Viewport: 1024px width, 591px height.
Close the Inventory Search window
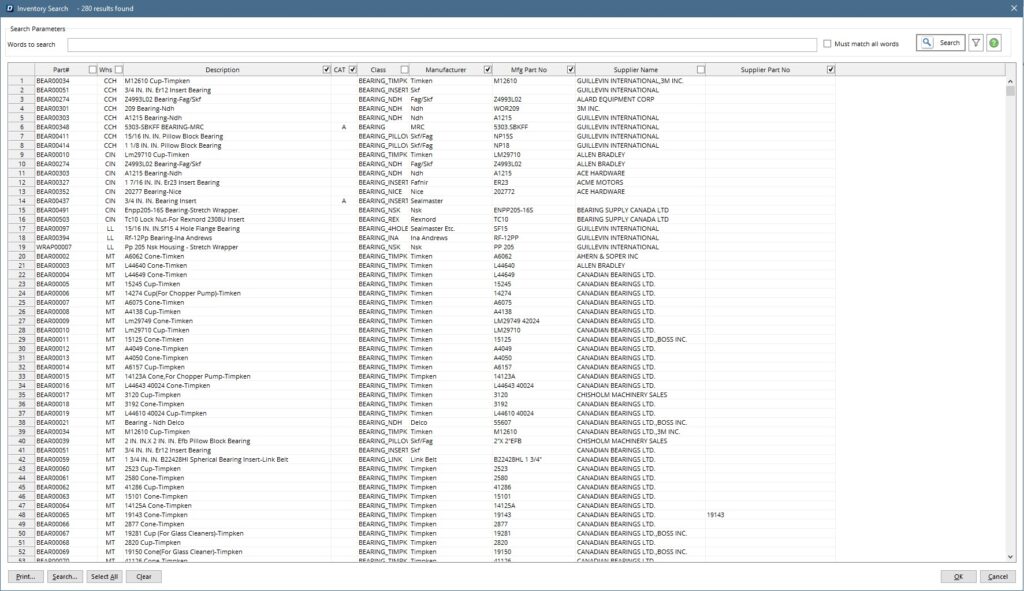(1011, 7)
